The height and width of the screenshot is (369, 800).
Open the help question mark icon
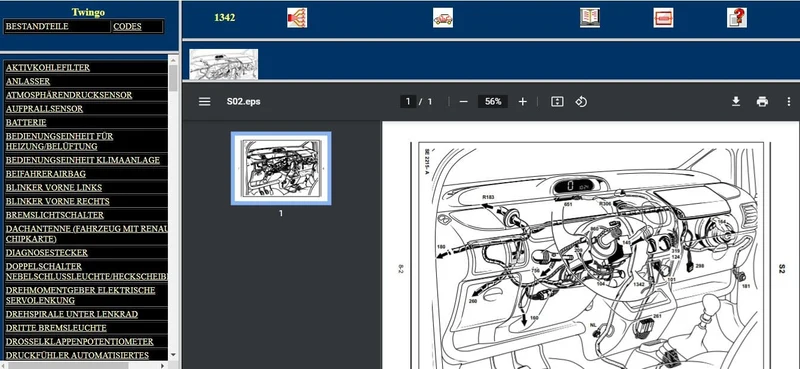click(737, 18)
